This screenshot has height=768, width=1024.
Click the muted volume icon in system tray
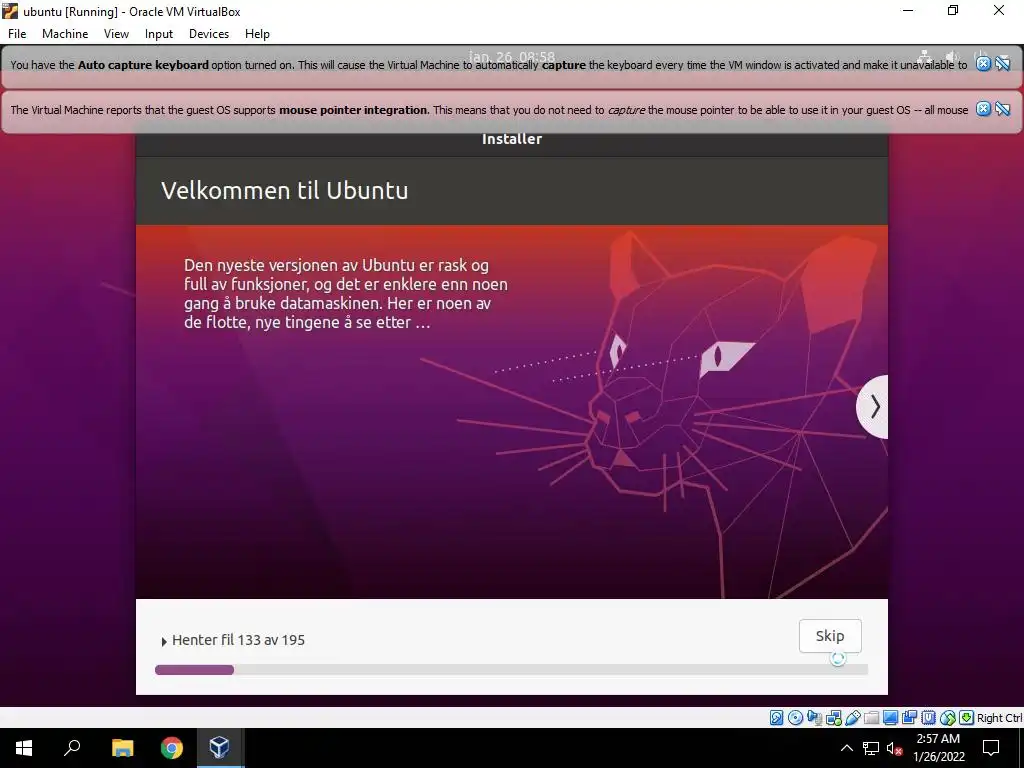[895, 748]
